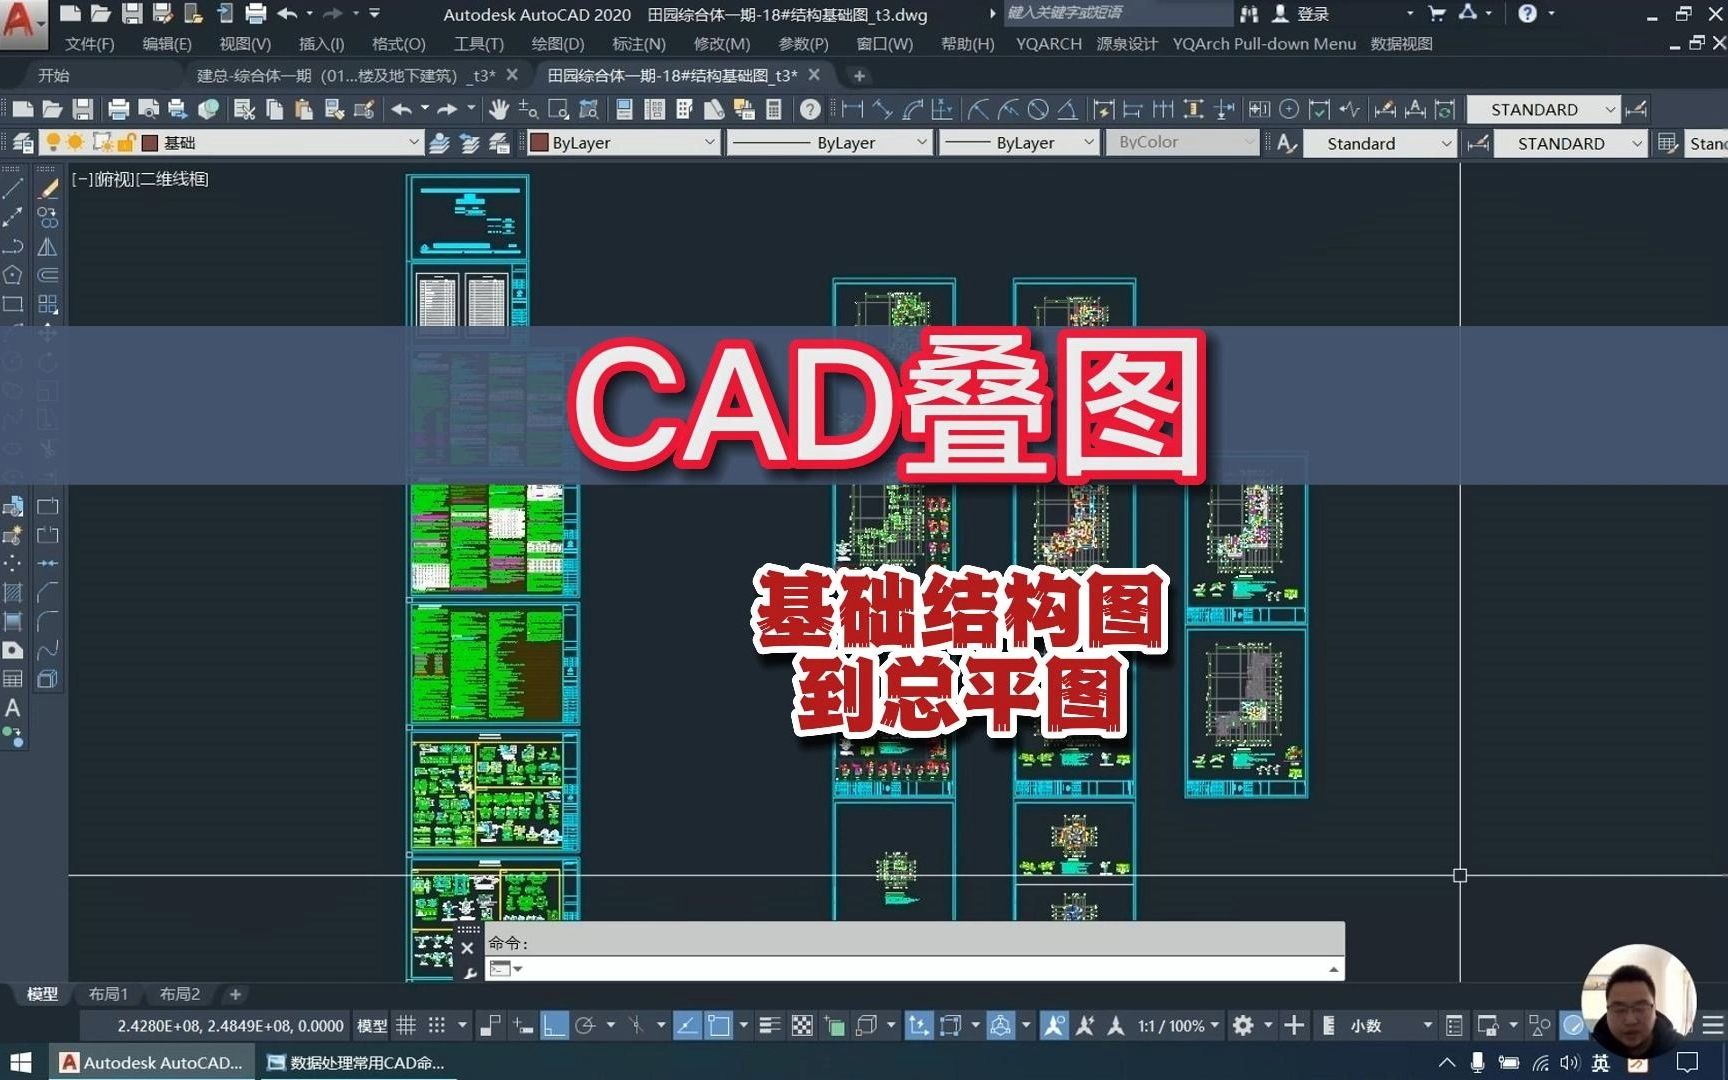
Task: Expand the ByLayer color control dropdown
Action: click(x=710, y=143)
